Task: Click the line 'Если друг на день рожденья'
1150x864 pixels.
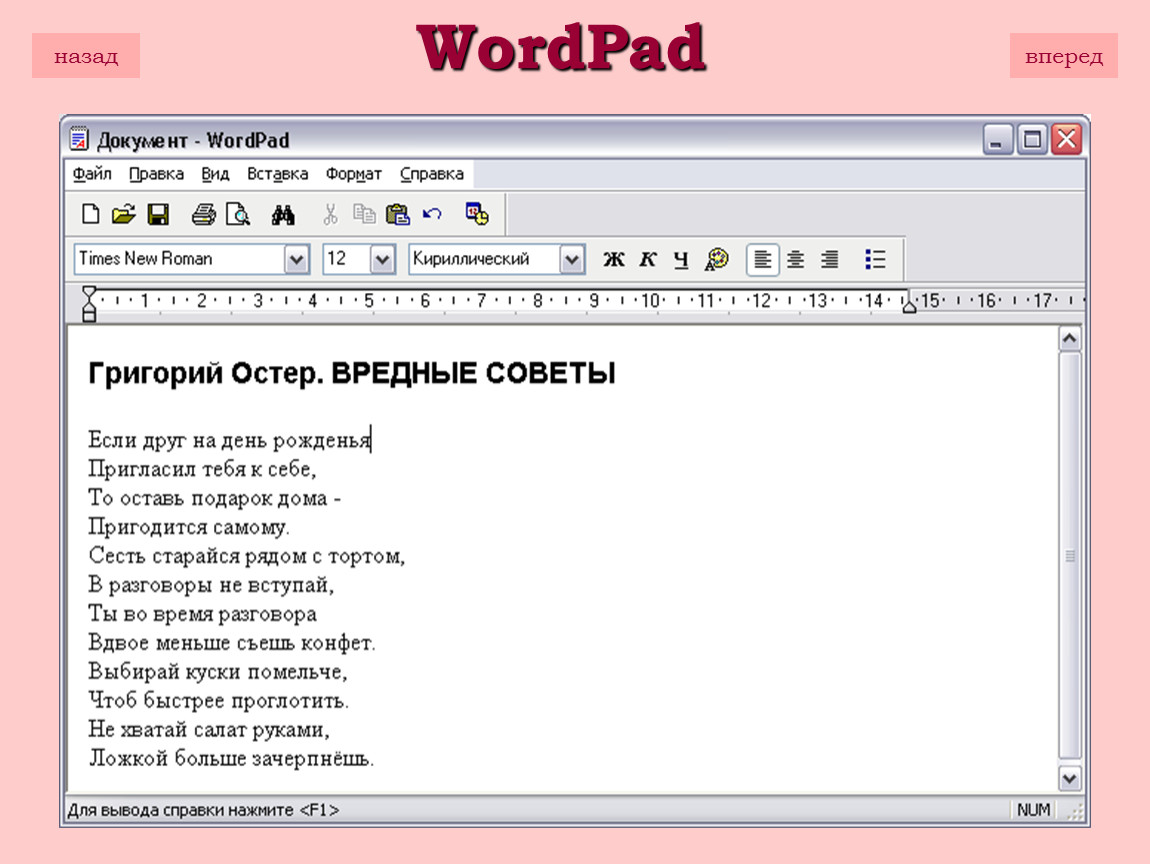Action: [230, 440]
